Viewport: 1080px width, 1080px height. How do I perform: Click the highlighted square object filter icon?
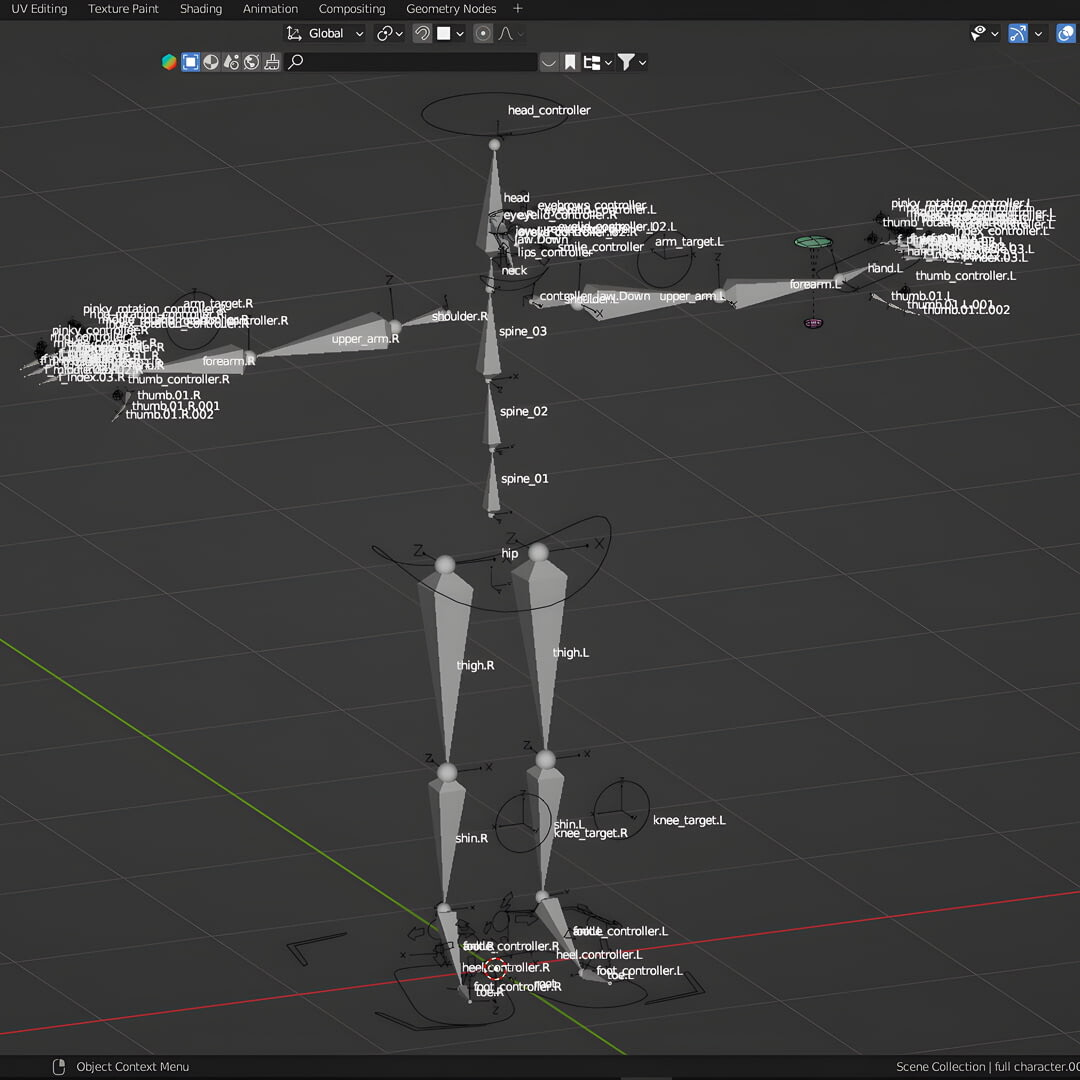[190, 62]
